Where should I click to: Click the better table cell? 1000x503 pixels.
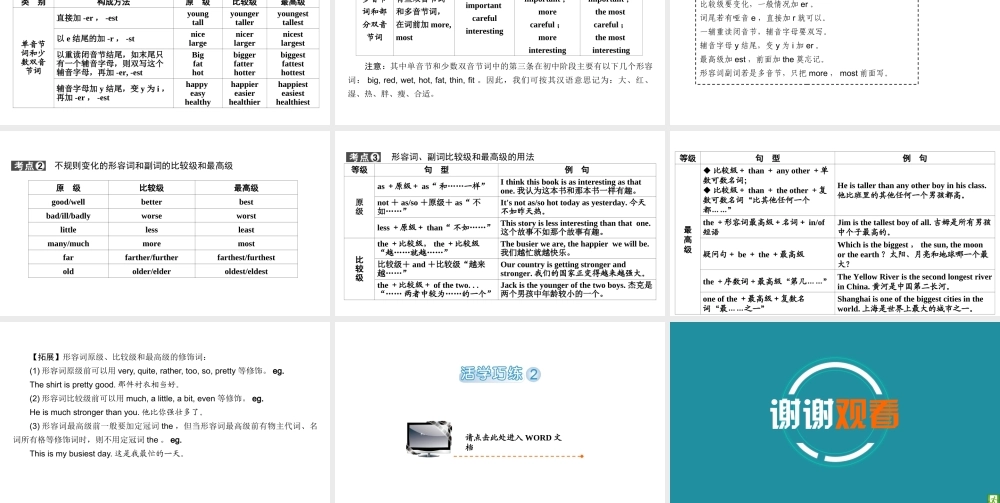coord(152,202)
